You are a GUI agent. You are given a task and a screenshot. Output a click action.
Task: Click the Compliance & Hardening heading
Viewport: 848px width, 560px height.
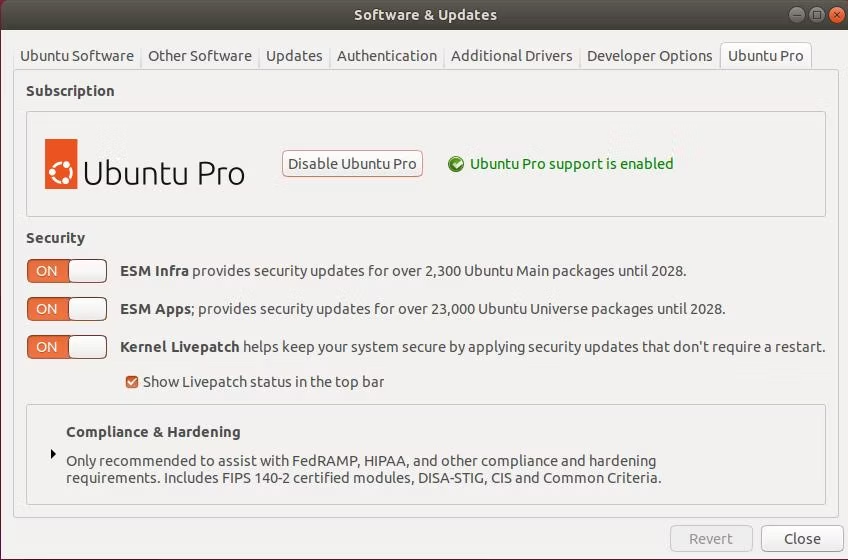tap(153, 432)
